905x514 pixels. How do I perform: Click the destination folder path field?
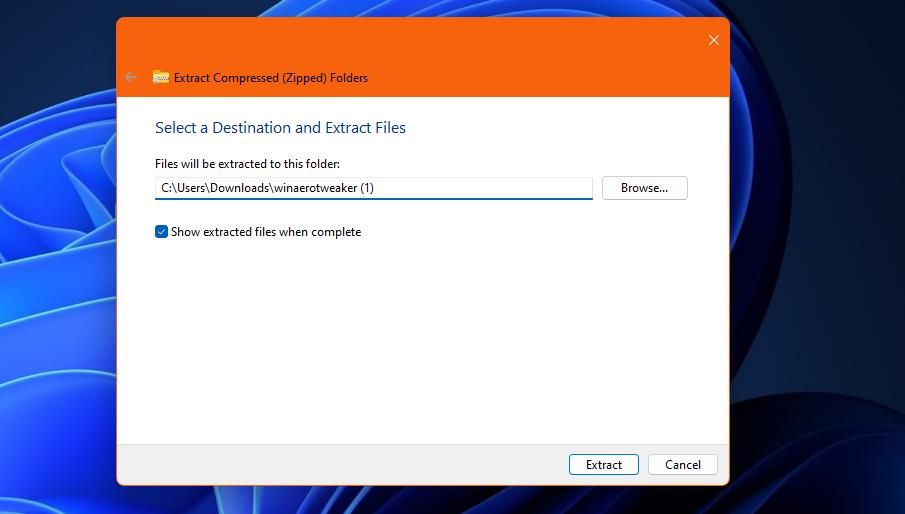coord(373,188)
